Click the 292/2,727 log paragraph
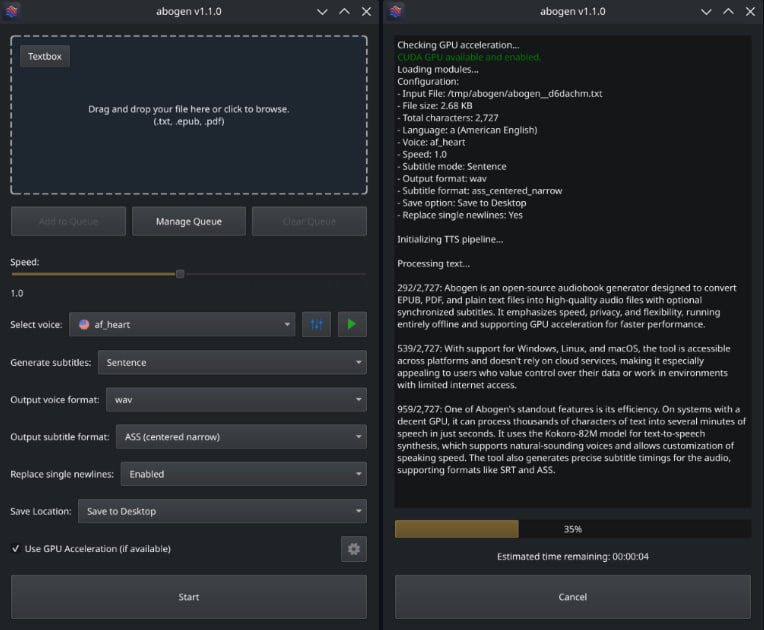 567,306
